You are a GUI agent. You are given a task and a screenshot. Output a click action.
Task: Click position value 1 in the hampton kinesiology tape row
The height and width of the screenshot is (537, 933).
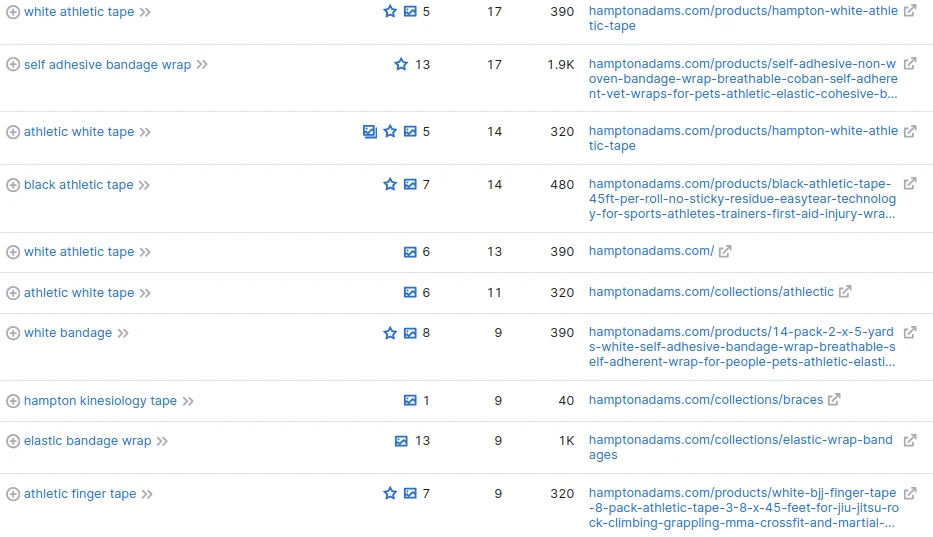click(426, 401)
